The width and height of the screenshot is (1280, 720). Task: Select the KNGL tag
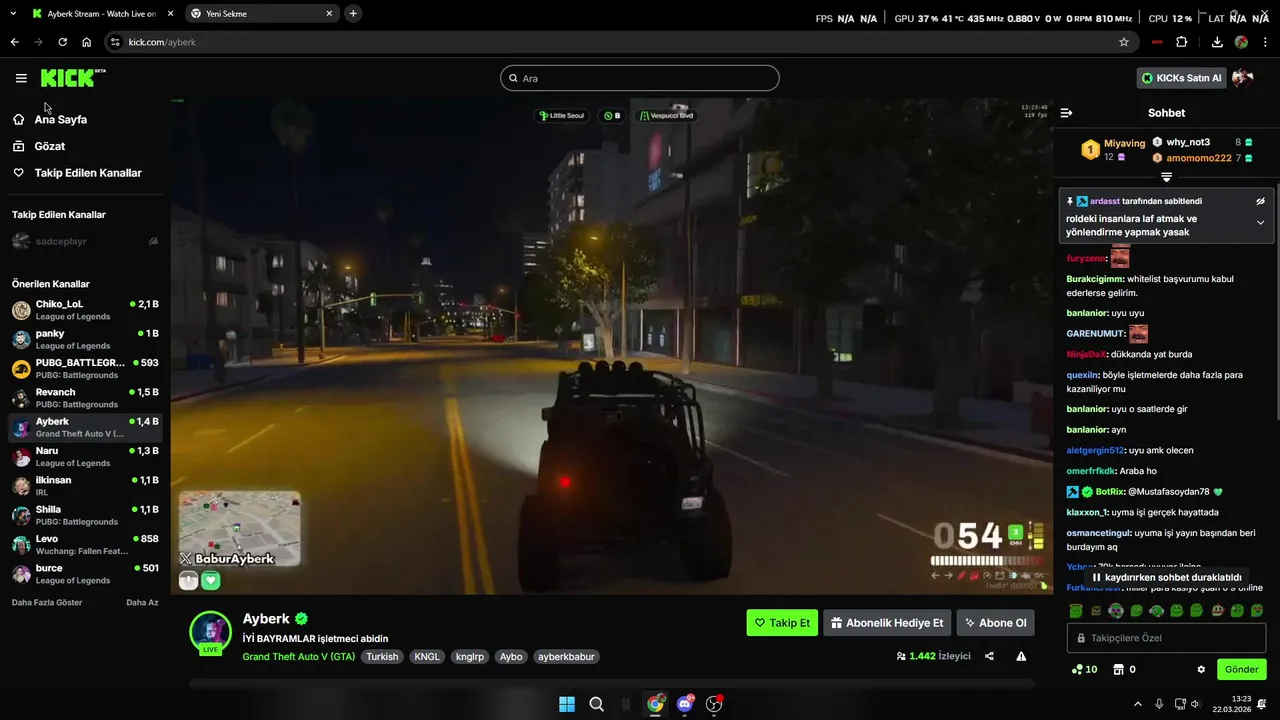[x=427, y=657]
